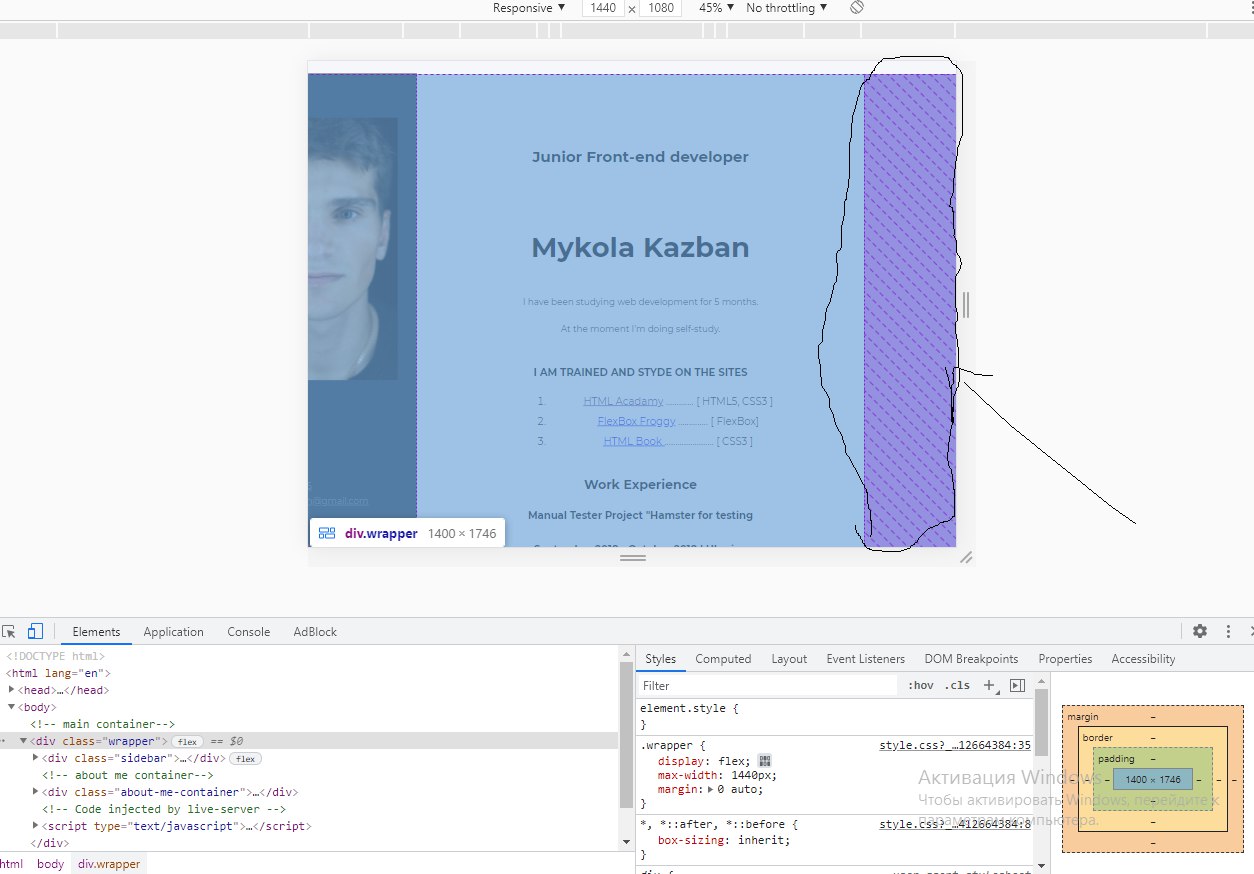Open the Event Listeners pane tab
This screenshot has height=874, width=1254.
(x=865, y=658)
